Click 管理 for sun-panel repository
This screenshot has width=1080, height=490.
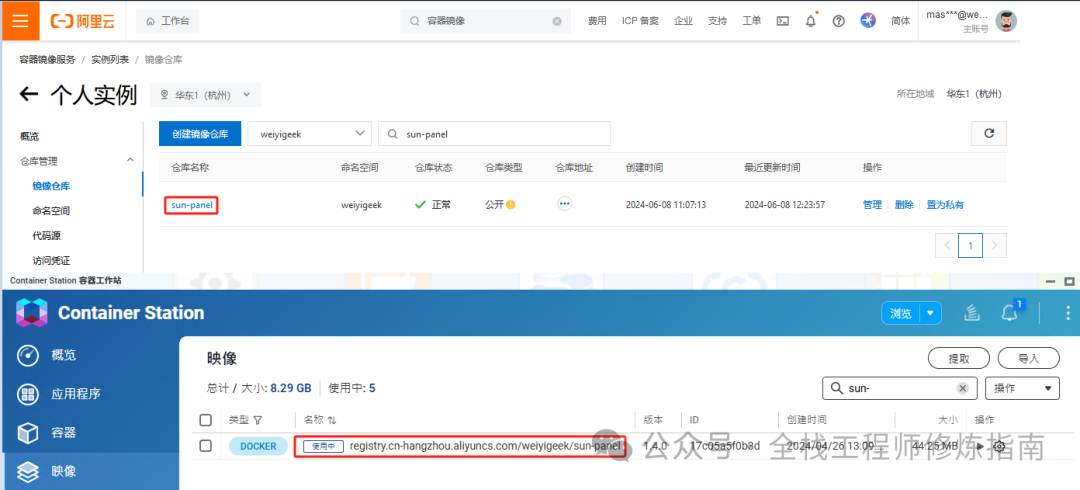pyautogui.click(x=872, y=205)
